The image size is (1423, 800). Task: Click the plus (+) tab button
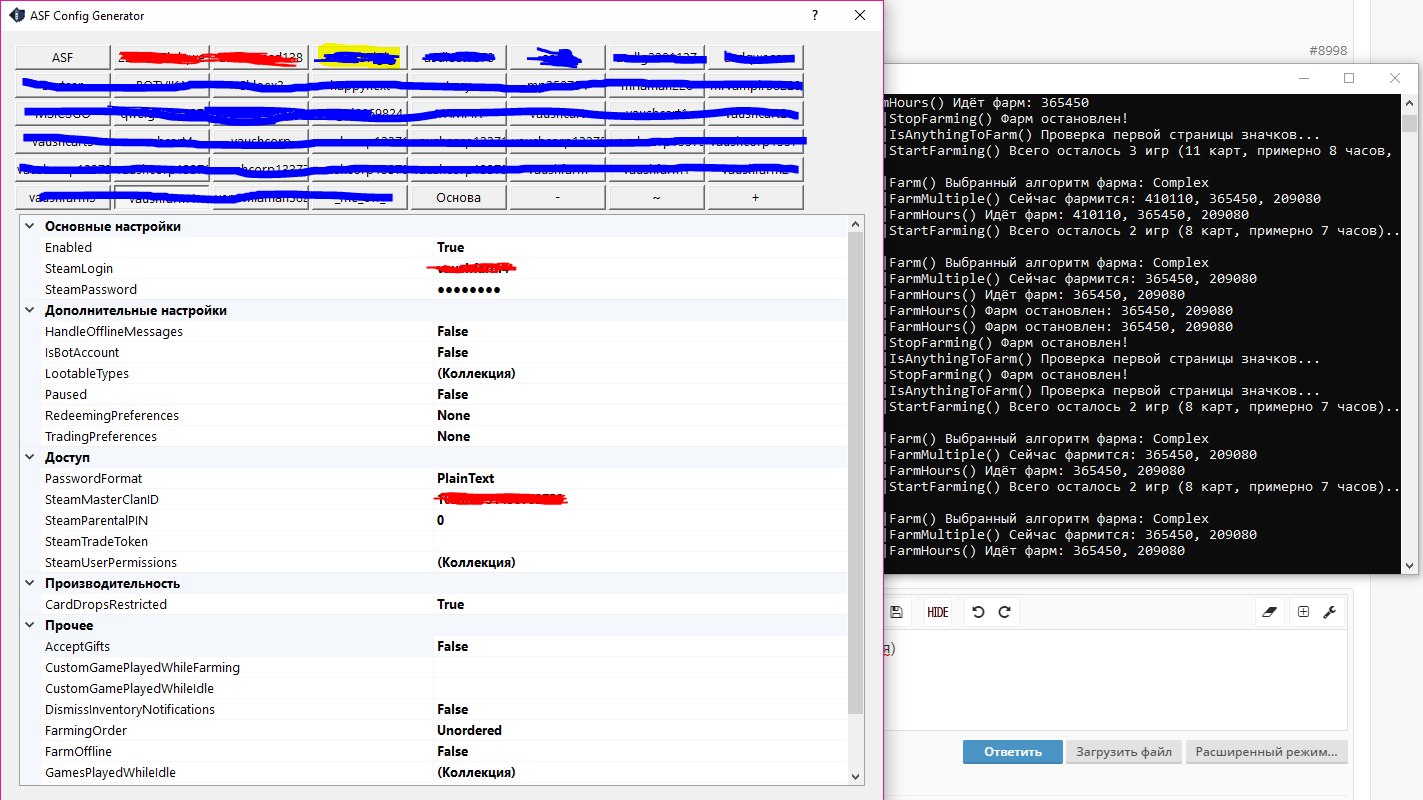pyautogui.click(x=755, y=197)
